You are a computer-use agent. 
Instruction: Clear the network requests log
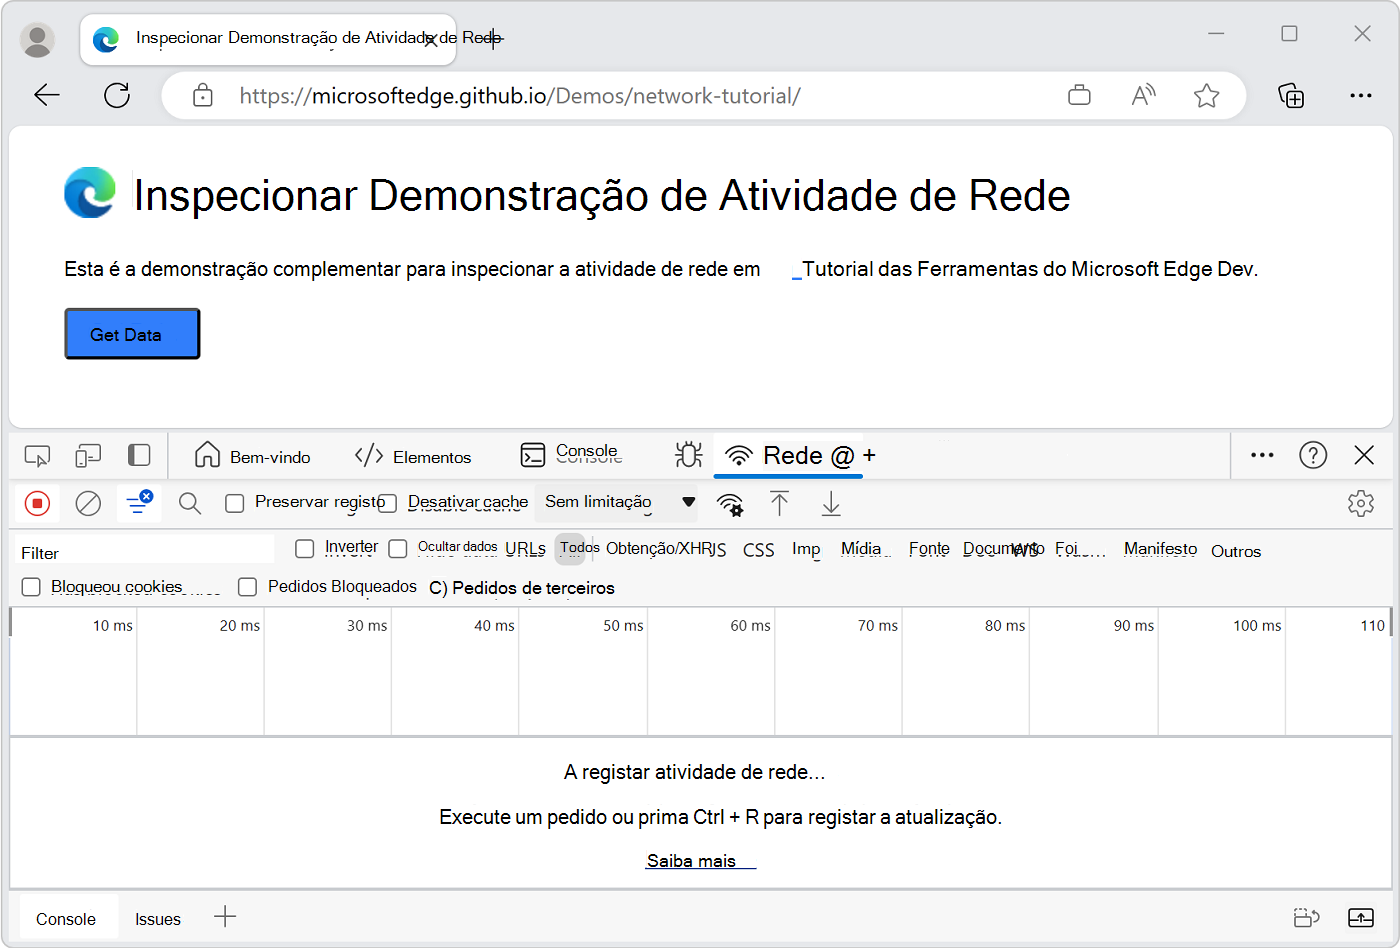pyautogui.click(x=88, y=503)
